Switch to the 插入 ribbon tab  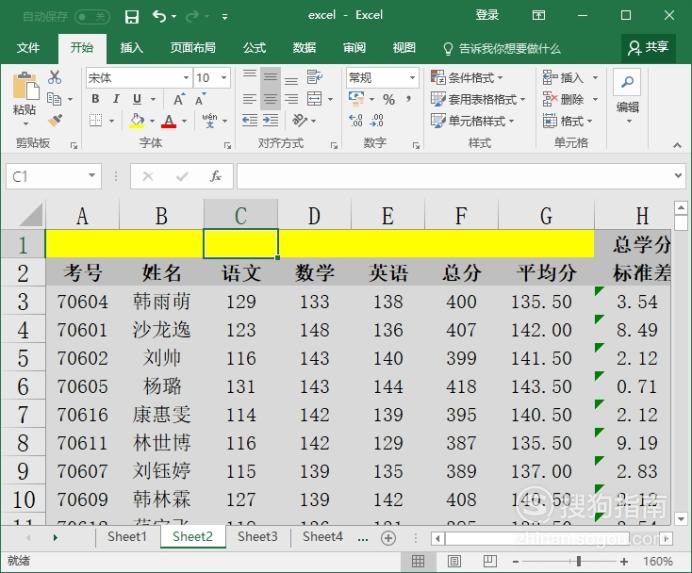point(131,48)
